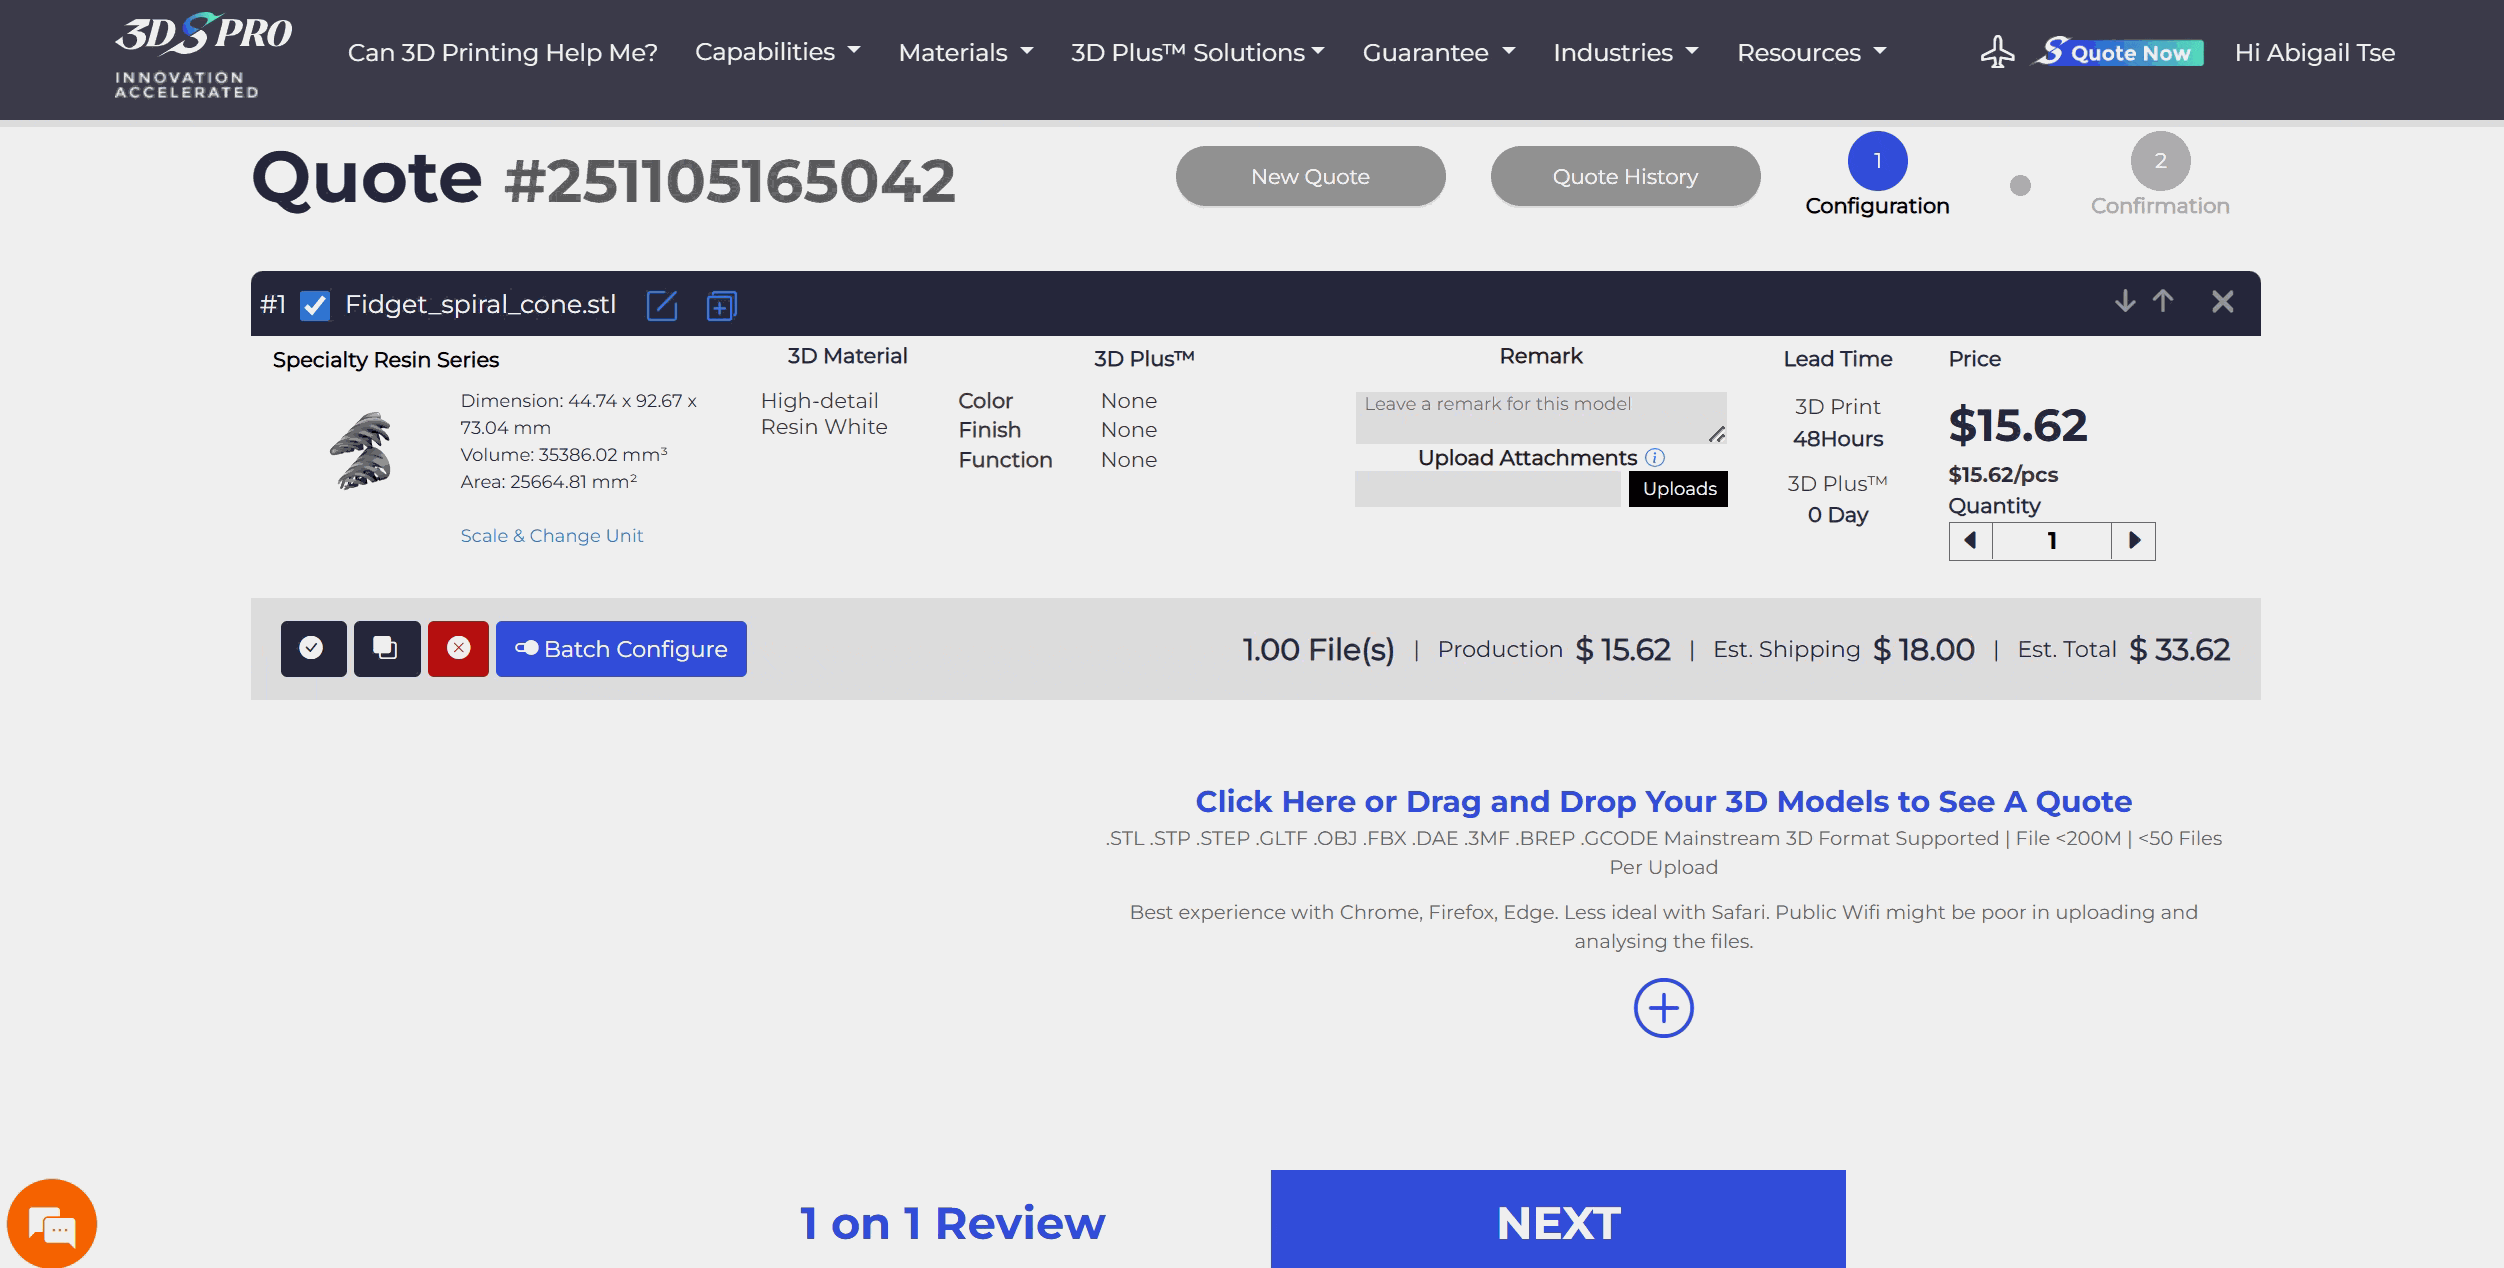Open Can 3D Printing Help Me? page

(502, 52)
